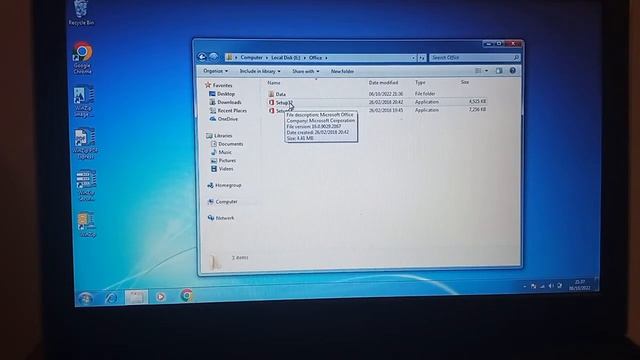The image size is (640, 360).
Task: Click the Data folder icon
Action: click(271, 94)
